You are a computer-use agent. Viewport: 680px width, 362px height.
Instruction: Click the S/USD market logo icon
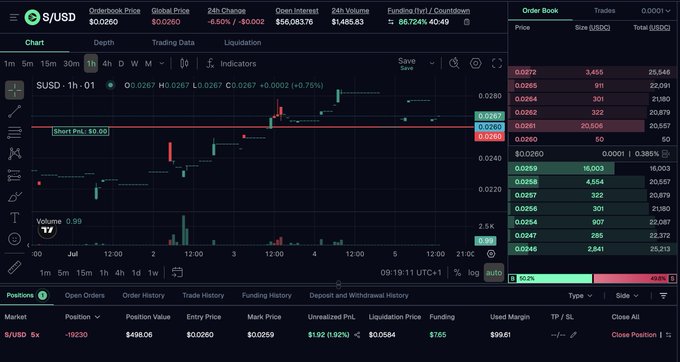point(32,17)
